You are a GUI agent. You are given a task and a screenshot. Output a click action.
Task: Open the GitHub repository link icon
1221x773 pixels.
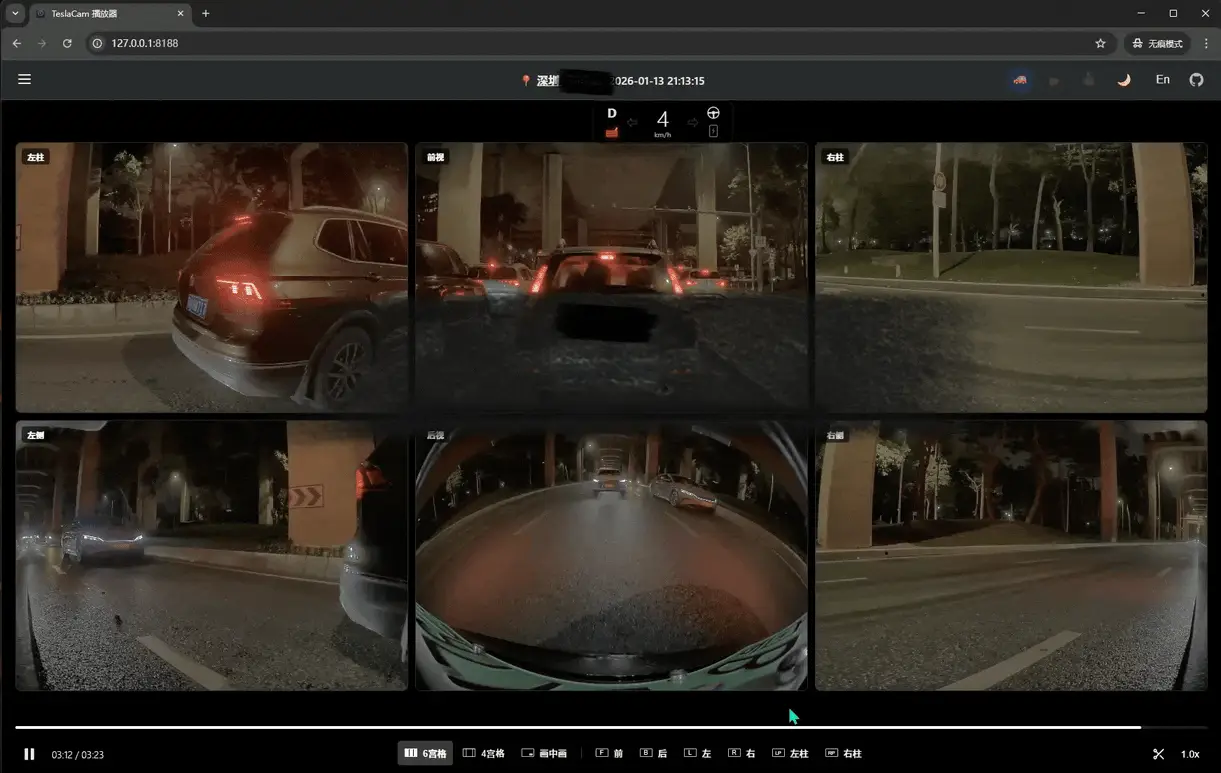pyautogui.click(x=1196, y=80)
